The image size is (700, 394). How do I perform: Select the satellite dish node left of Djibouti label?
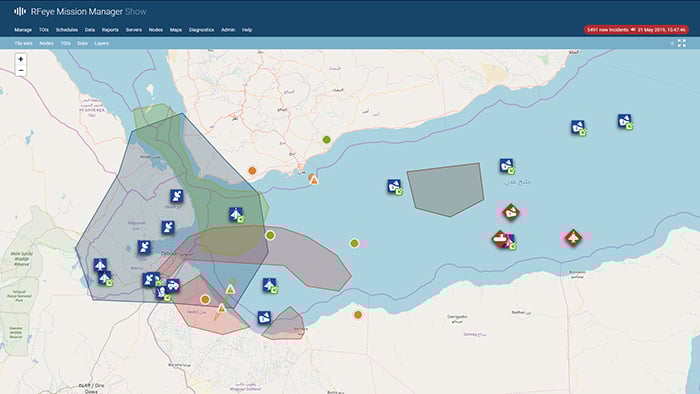[144, 247]
